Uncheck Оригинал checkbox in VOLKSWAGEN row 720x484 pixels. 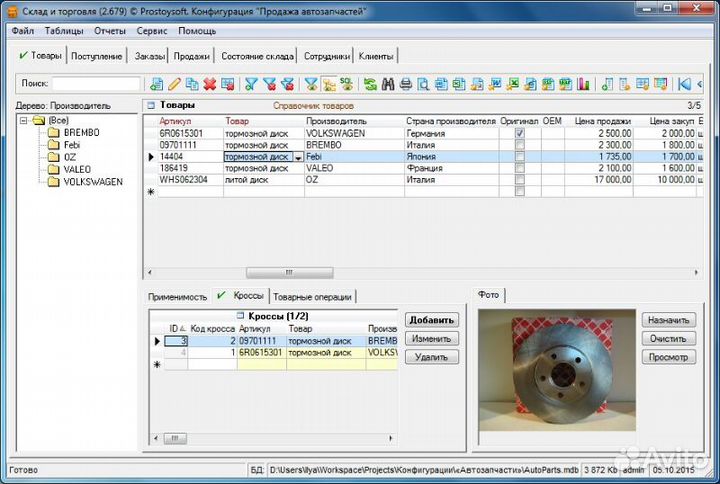[518, 133]
